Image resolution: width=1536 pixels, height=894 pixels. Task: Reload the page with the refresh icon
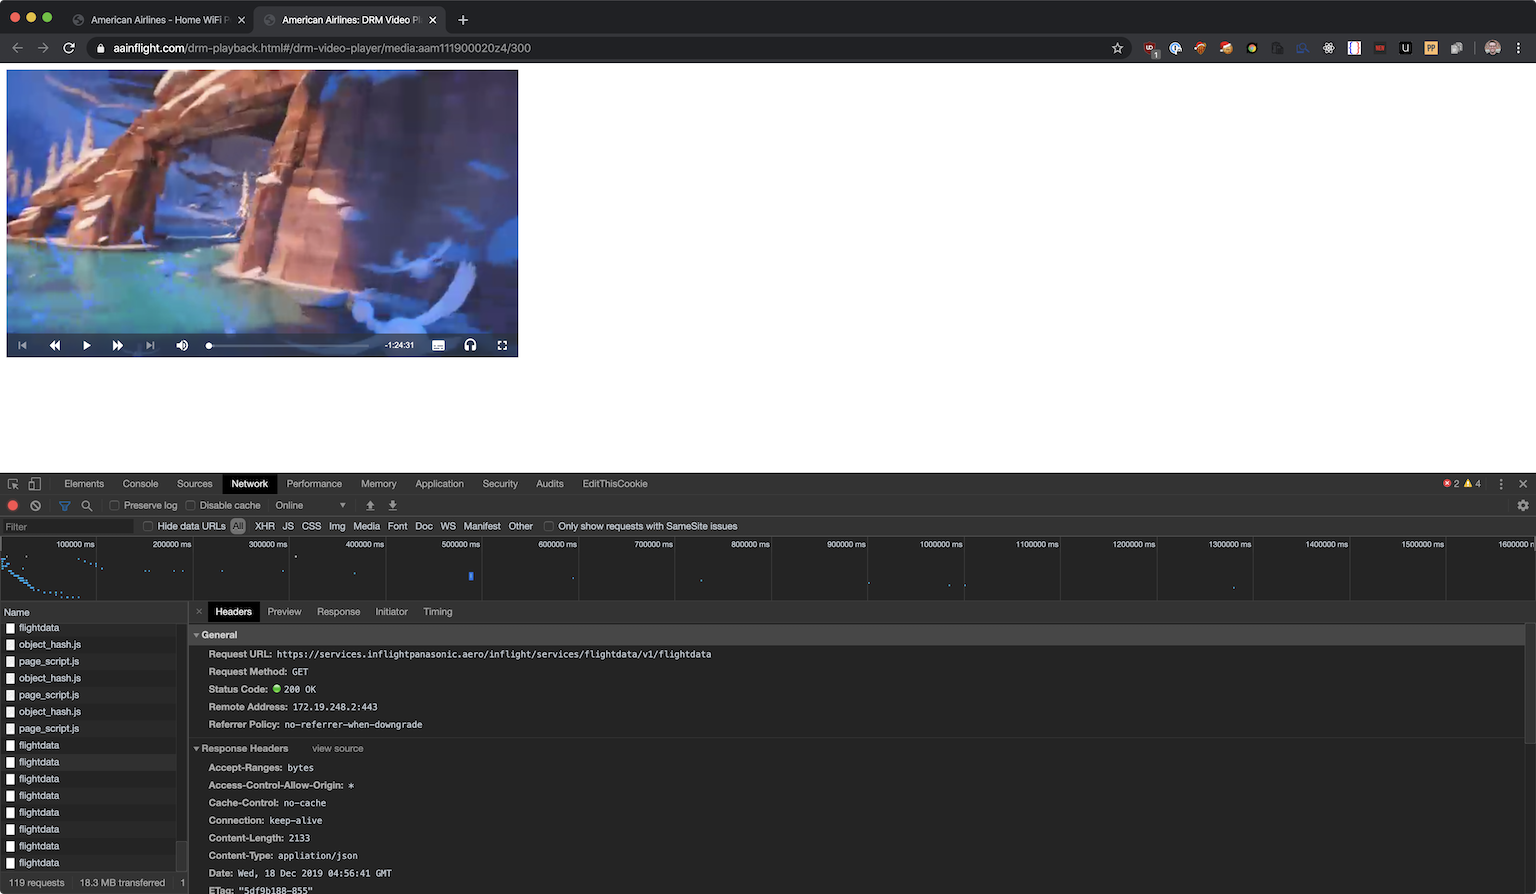click(69, 48)
